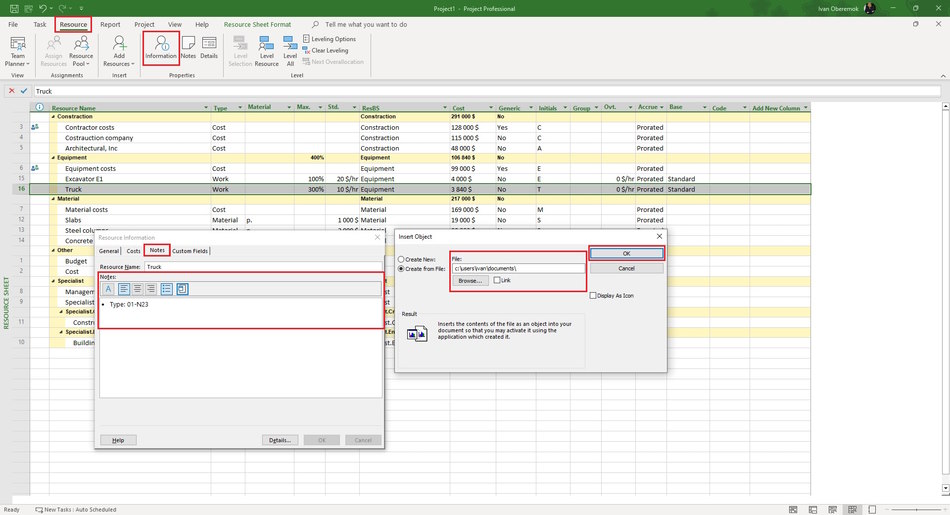
Task: Select the Create New radio button
Action: [401, 259]
